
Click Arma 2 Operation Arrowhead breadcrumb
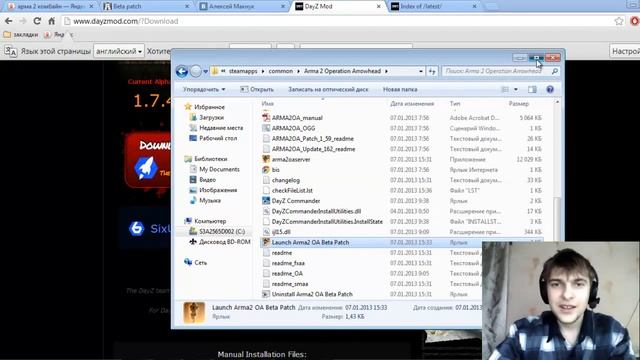(x=342, y=71)
